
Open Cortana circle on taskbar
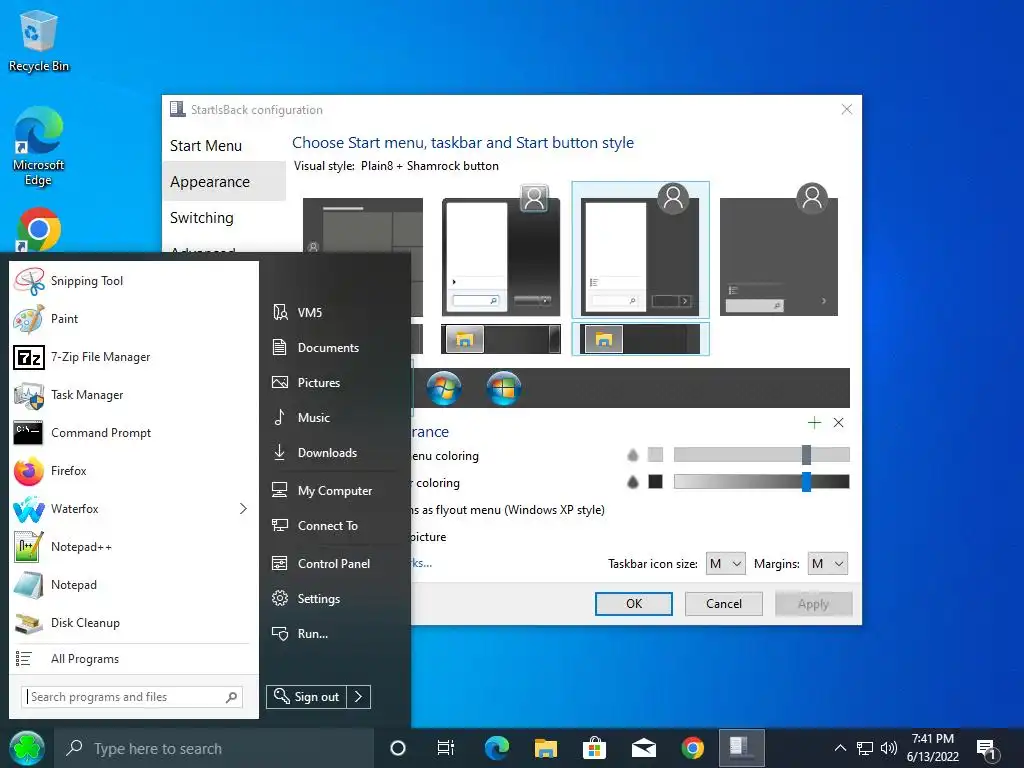398,748
